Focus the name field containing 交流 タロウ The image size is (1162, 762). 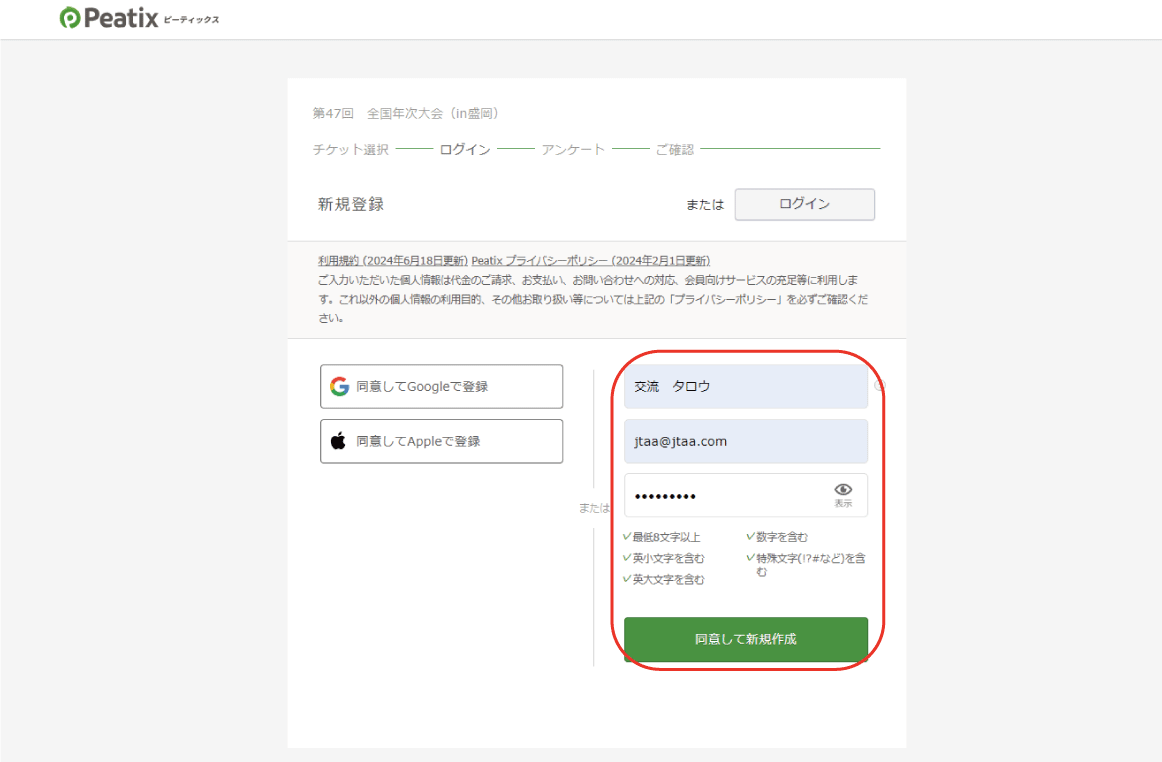coord(746,386)
